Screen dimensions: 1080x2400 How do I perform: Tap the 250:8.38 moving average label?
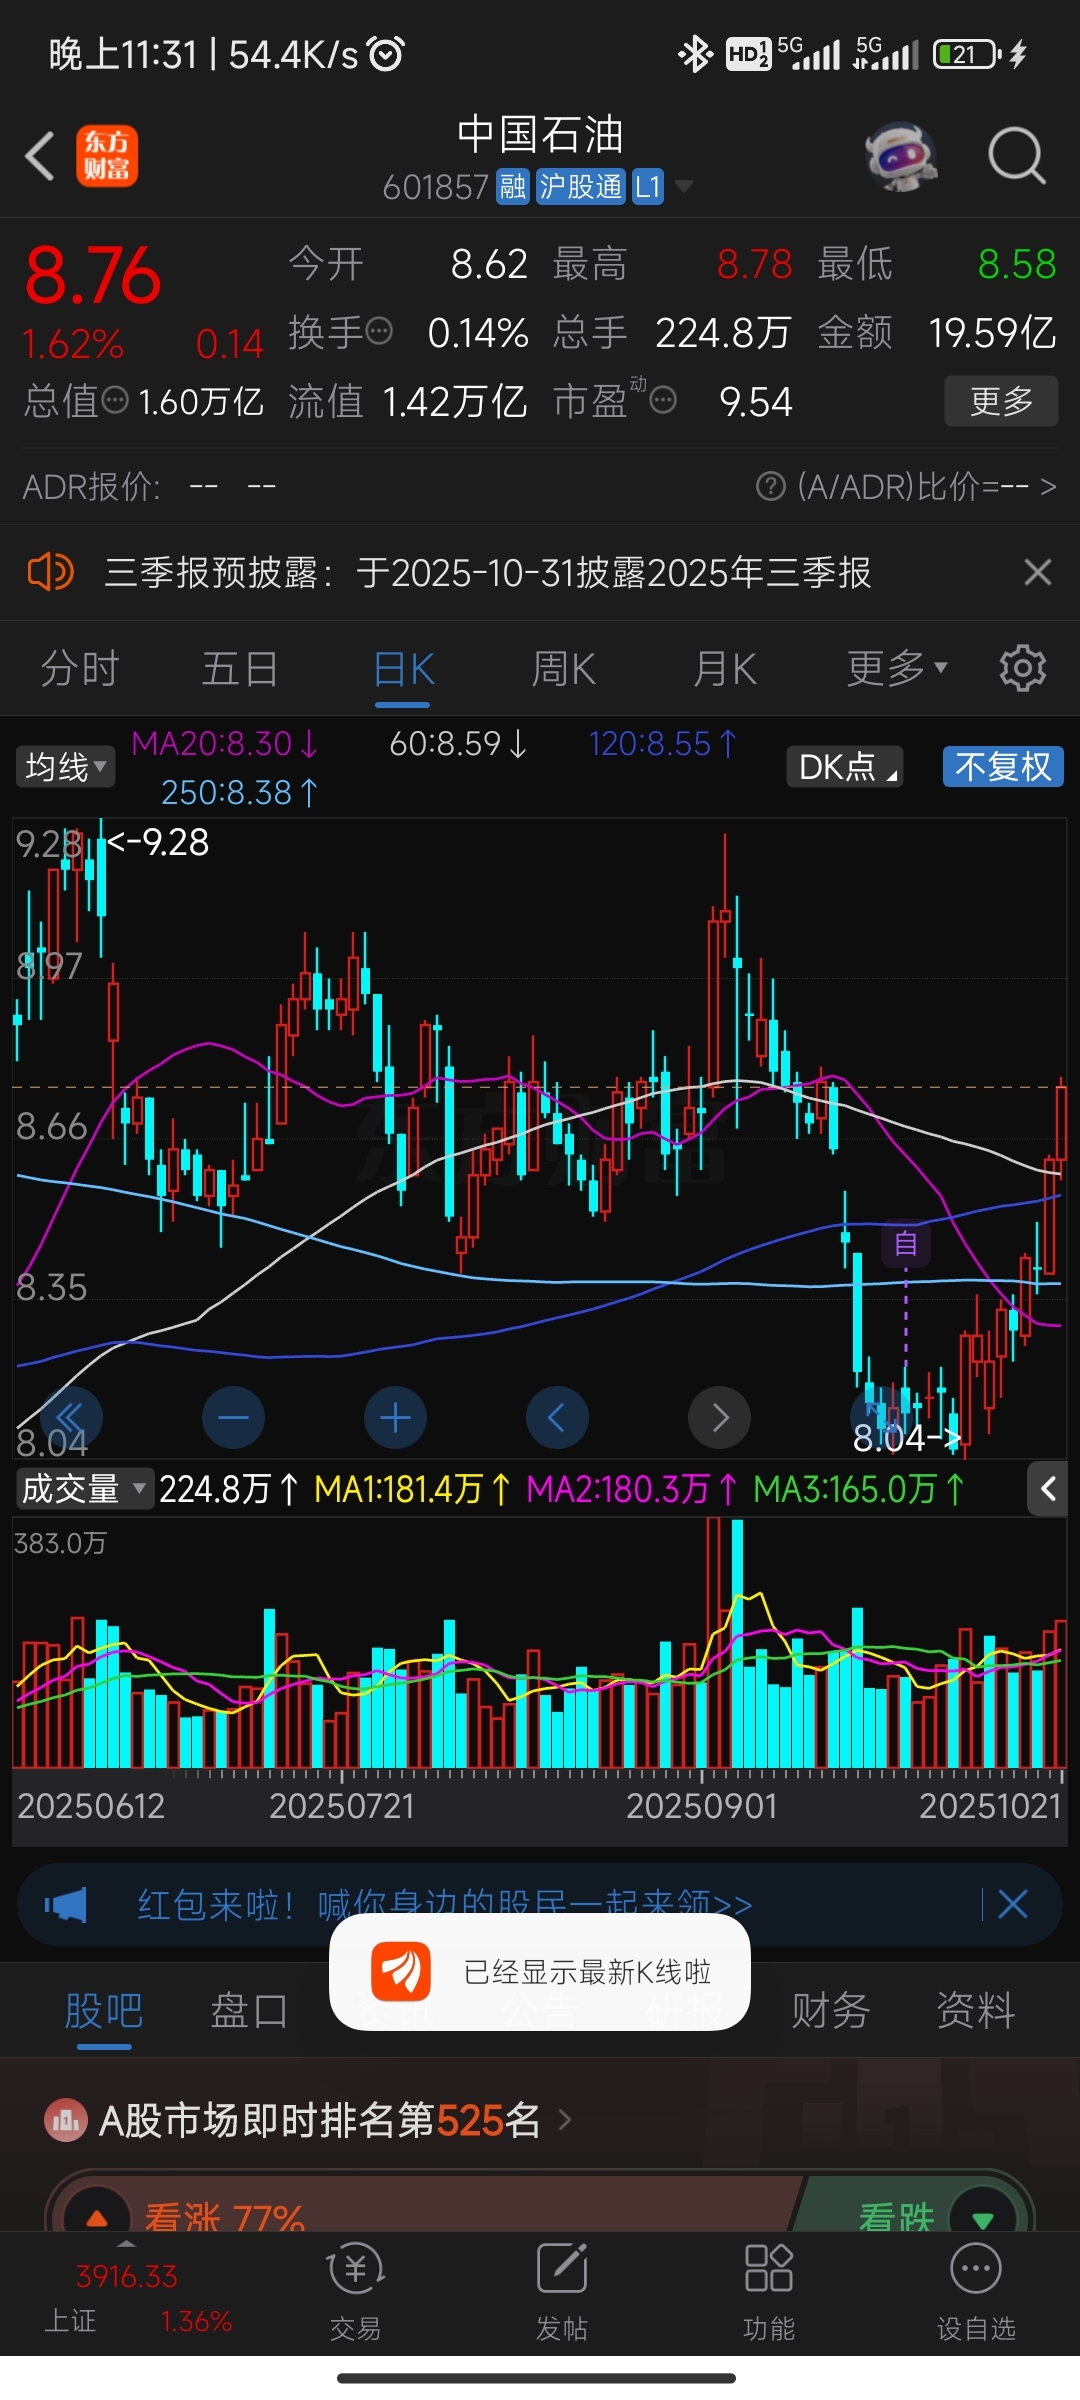pos(239,793)
